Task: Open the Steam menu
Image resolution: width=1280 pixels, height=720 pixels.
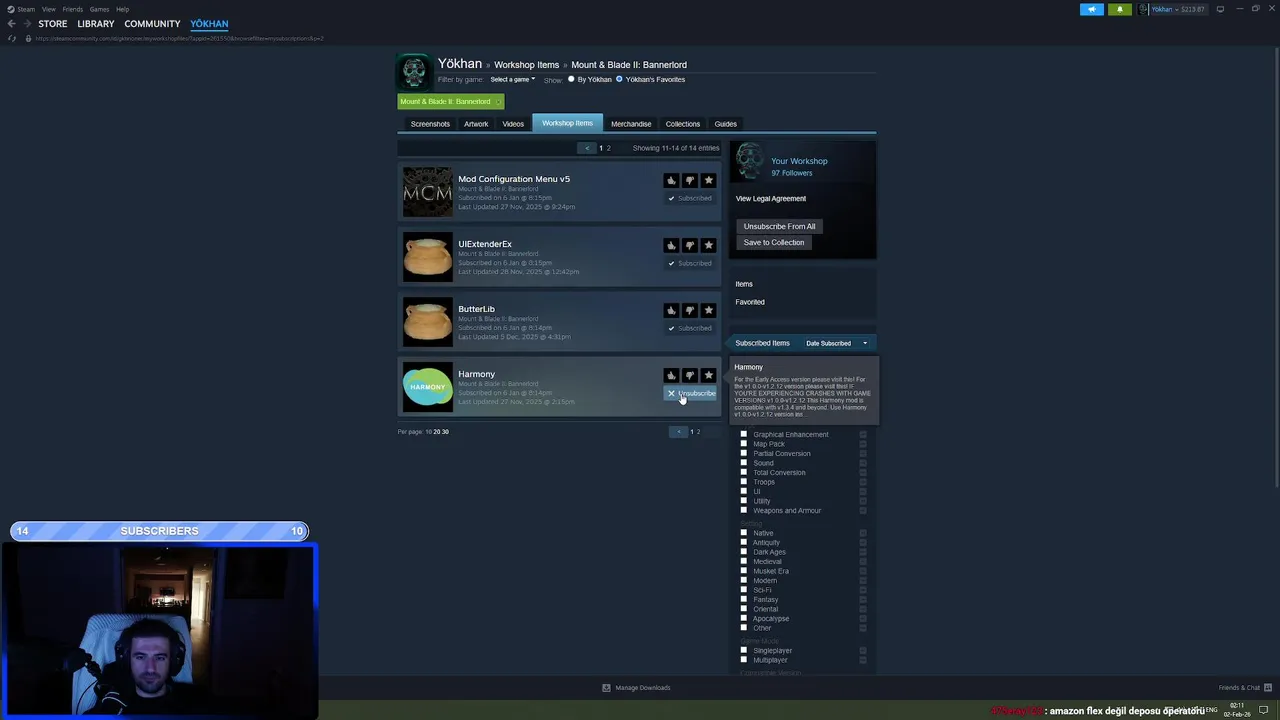Action: (x=26, y=9)
